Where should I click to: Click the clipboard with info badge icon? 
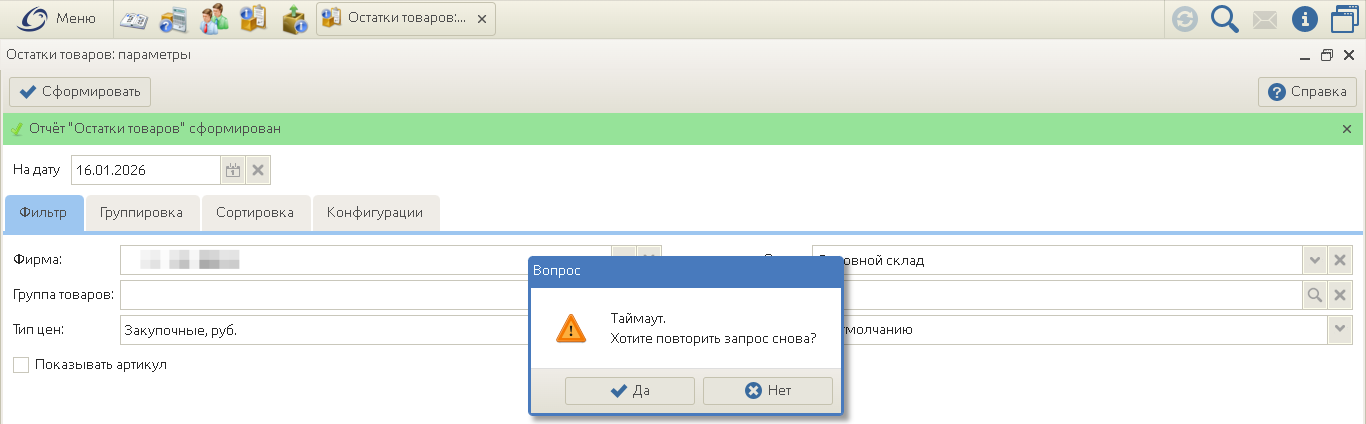tap(253, 18)
